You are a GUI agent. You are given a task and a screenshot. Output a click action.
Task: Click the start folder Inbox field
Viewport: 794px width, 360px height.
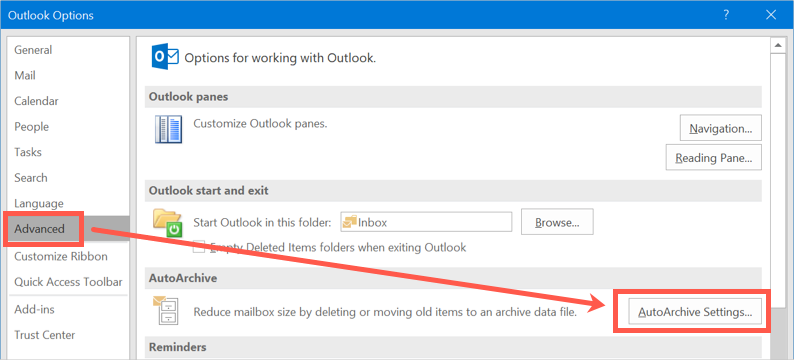pos(426,222)
